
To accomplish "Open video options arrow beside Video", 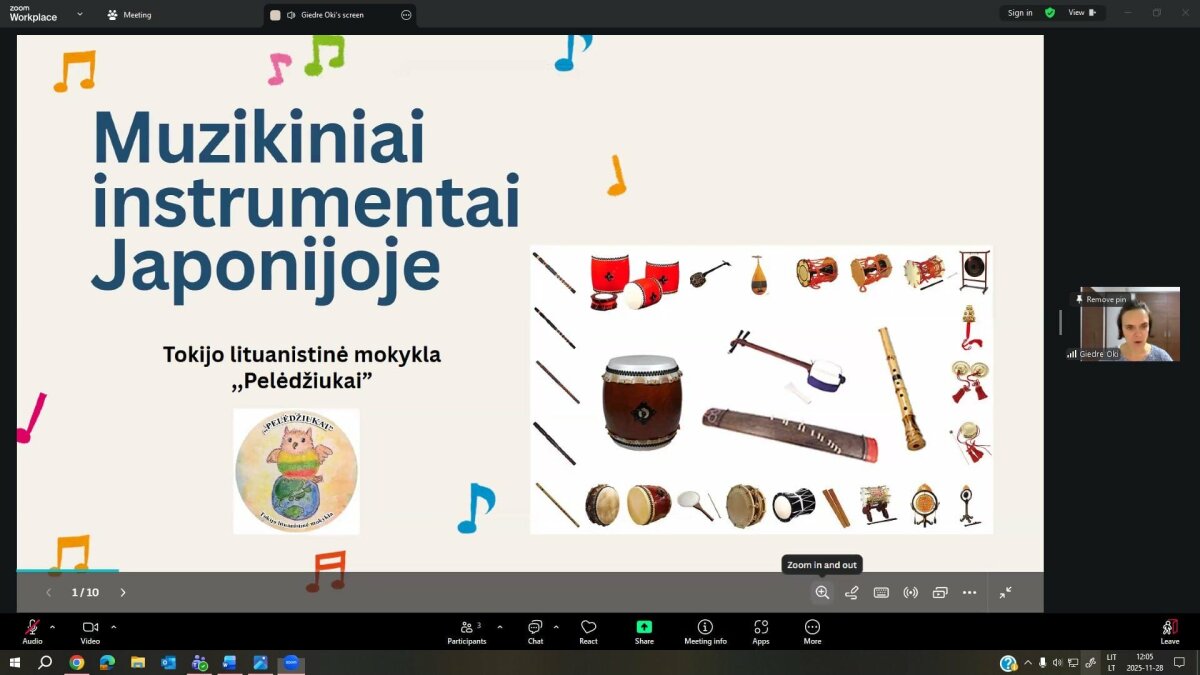I will click(x=114, y=627).
